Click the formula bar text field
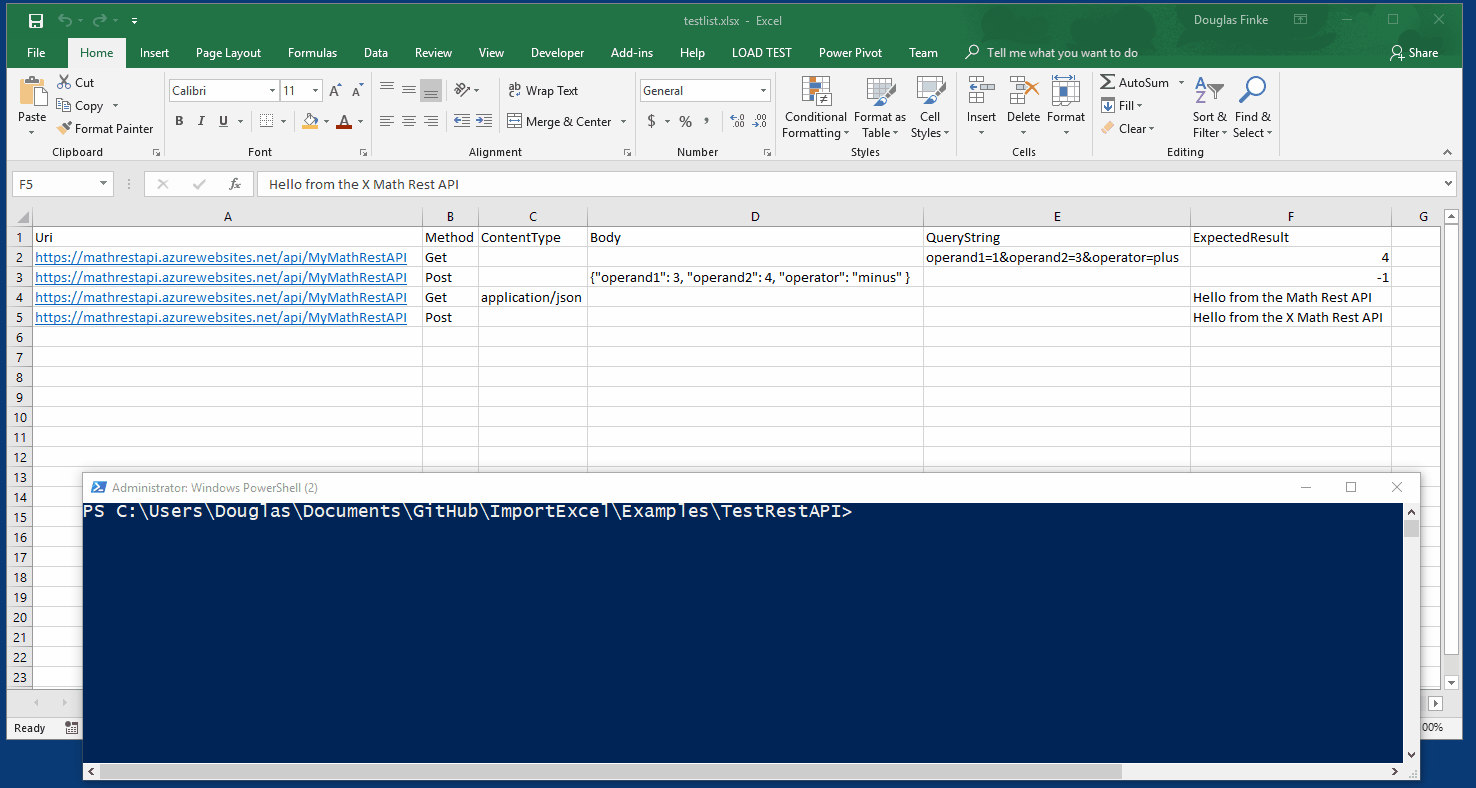 (850, 184)
